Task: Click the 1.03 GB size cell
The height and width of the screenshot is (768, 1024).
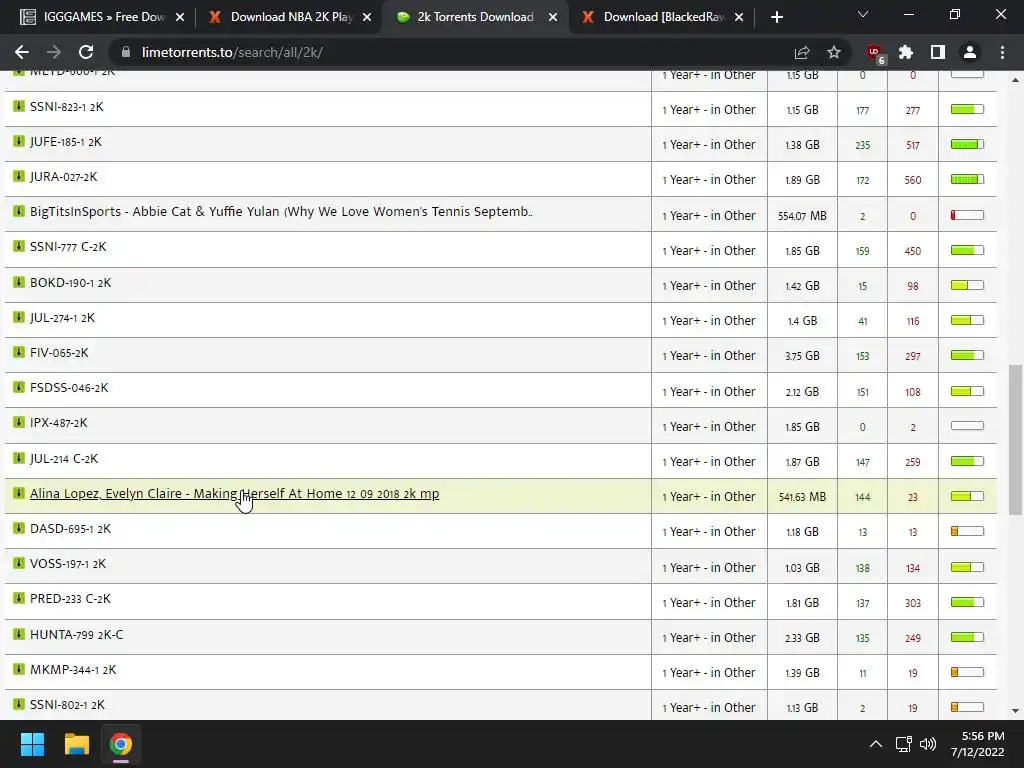Action: coord(802,568)
